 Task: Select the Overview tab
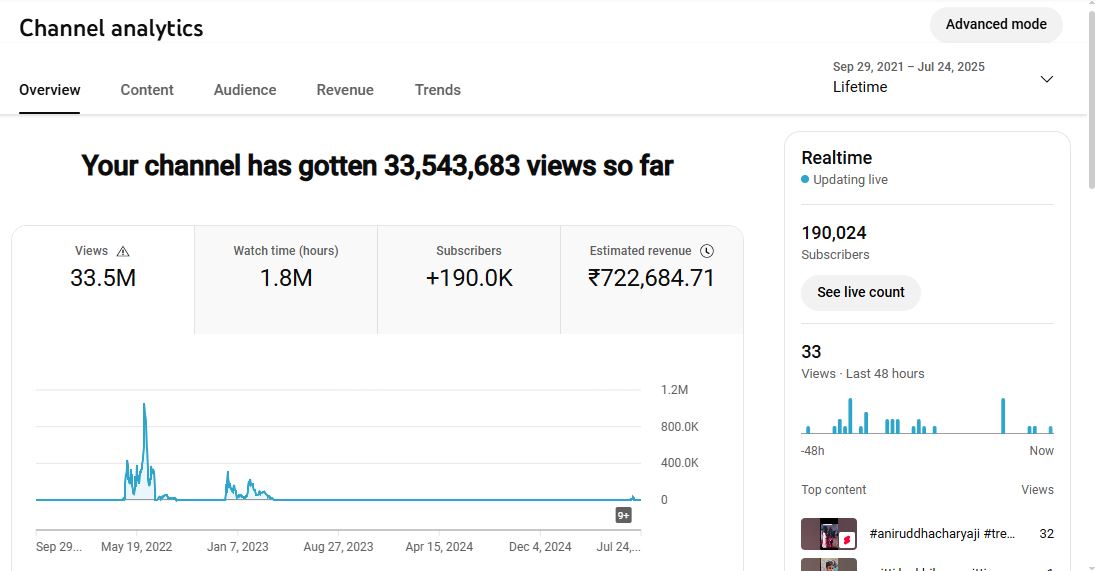pos(50,90)
